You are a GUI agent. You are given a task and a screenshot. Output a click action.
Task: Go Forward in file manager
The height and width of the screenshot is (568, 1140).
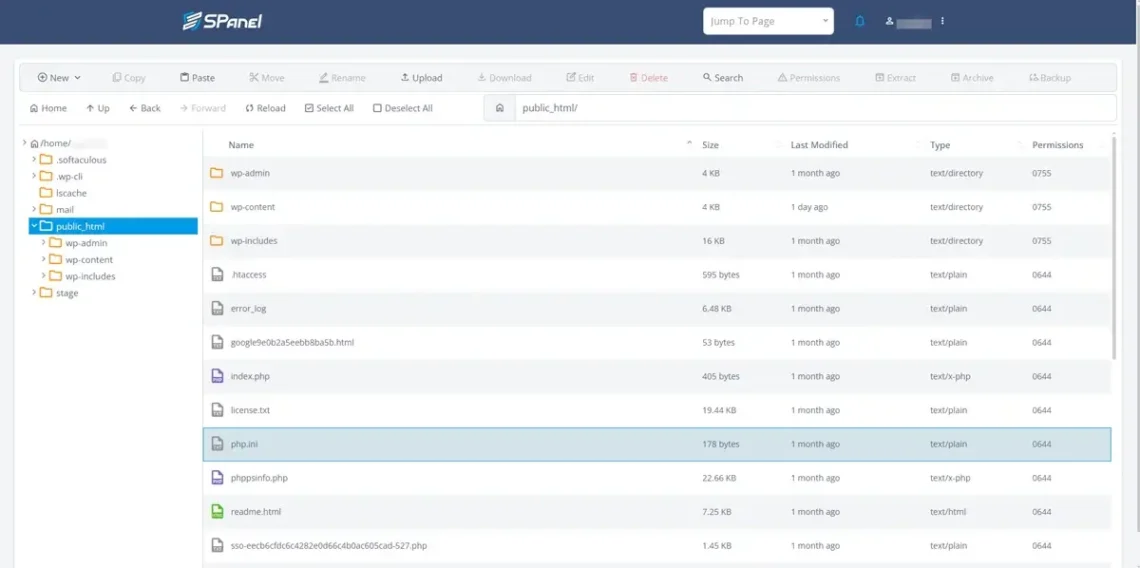202,108
